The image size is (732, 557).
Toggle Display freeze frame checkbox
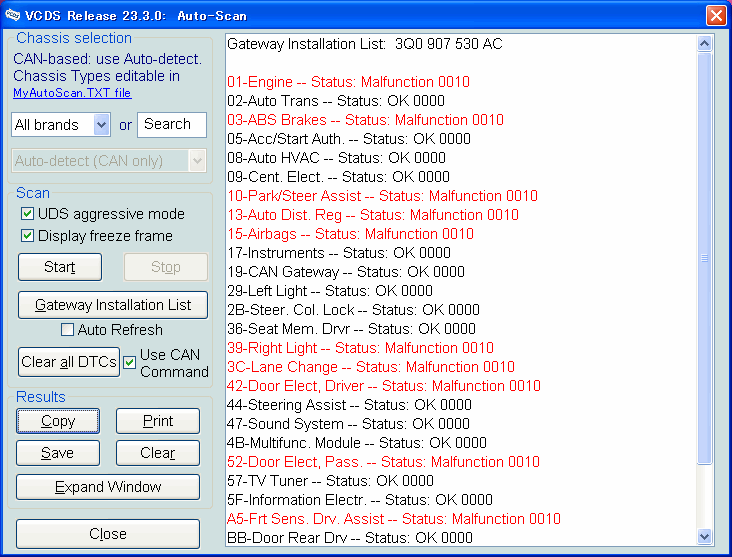(x=27, y=236)
